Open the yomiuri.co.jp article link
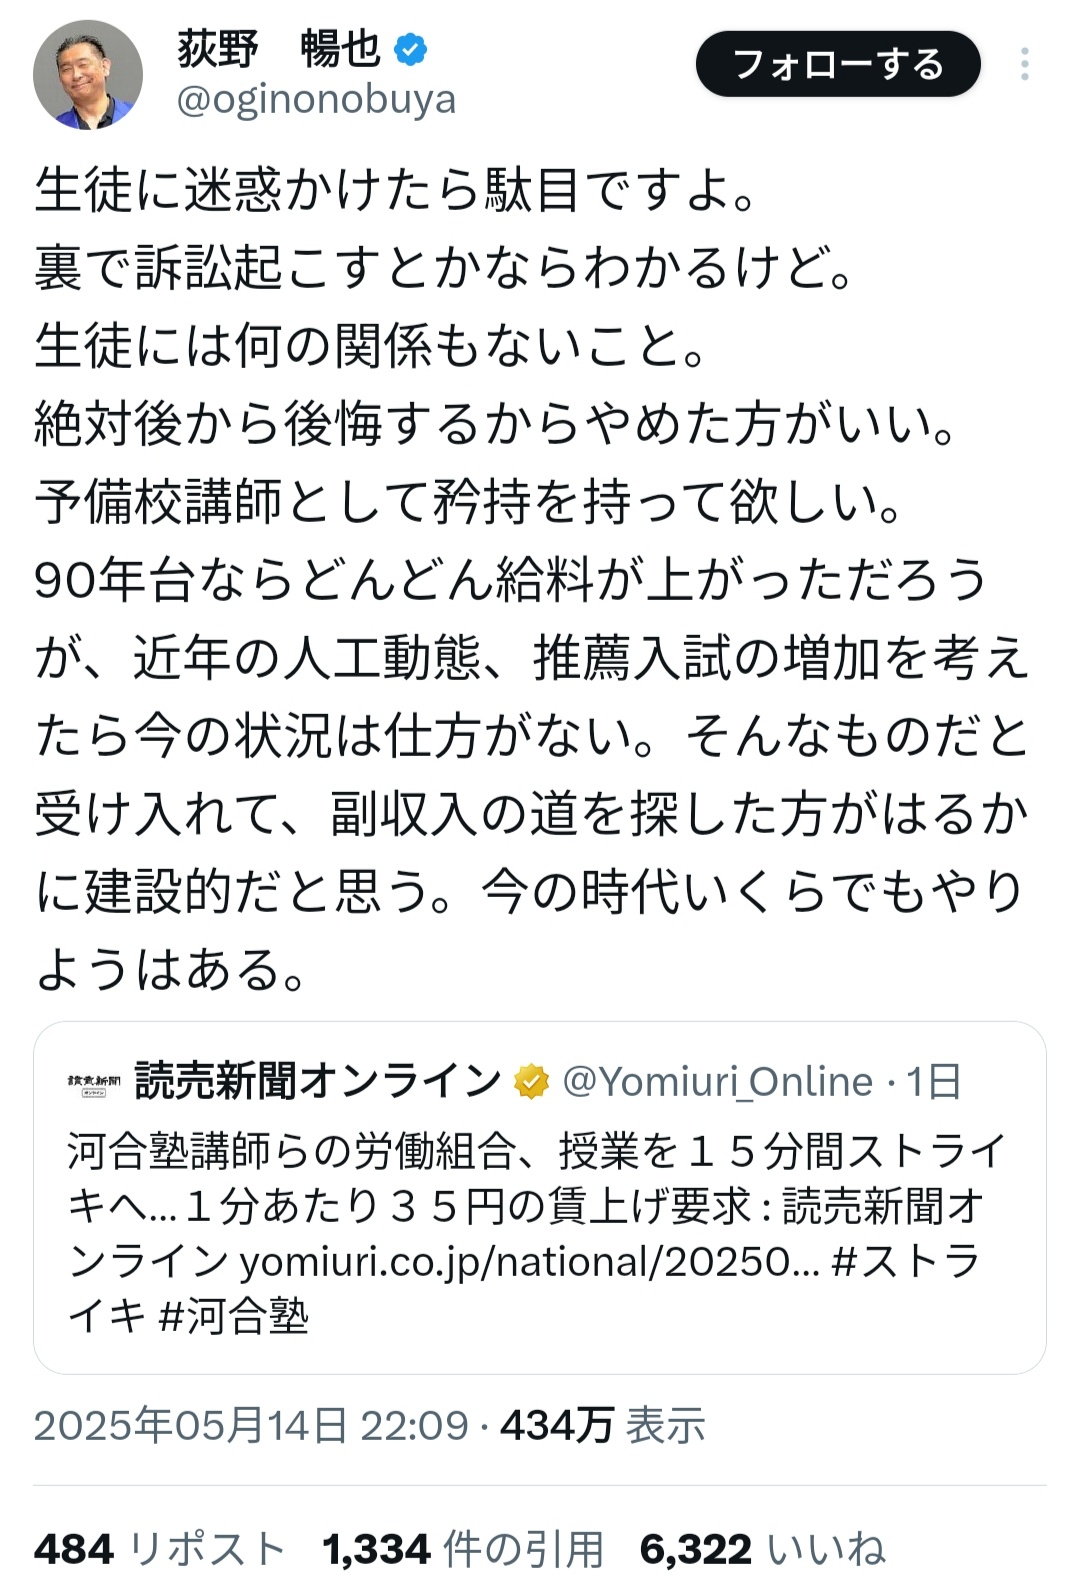1080x1583 pixels. coord(529,1262)
